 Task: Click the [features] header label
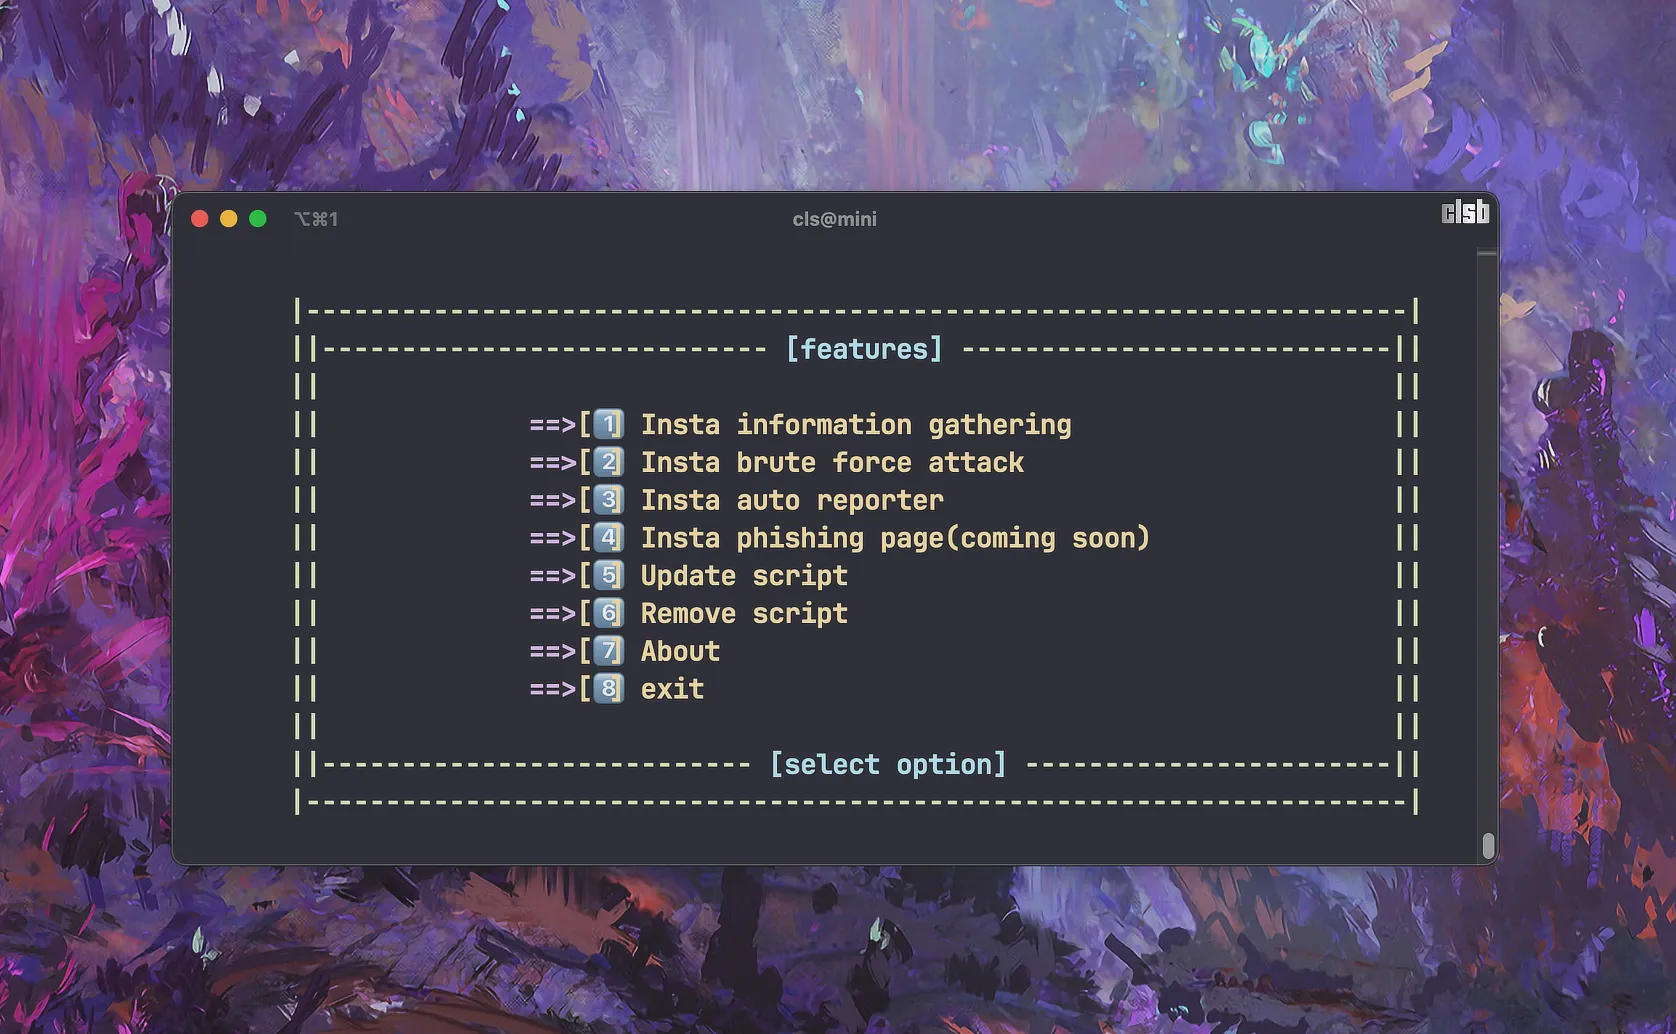(864, 349)
